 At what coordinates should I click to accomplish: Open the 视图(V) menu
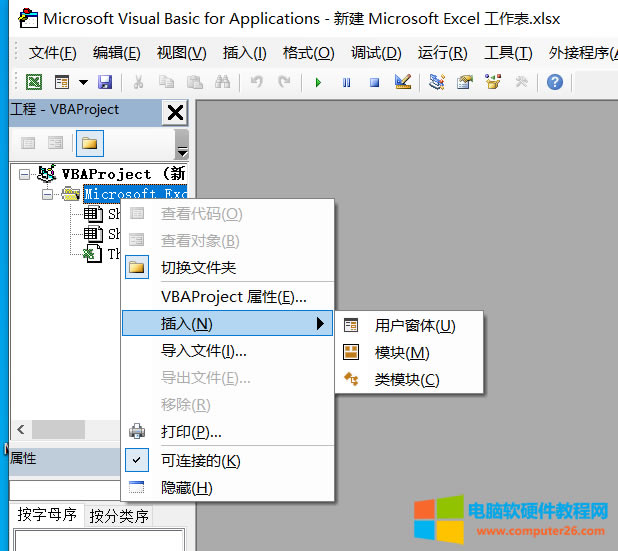click(x=181, y=53)
